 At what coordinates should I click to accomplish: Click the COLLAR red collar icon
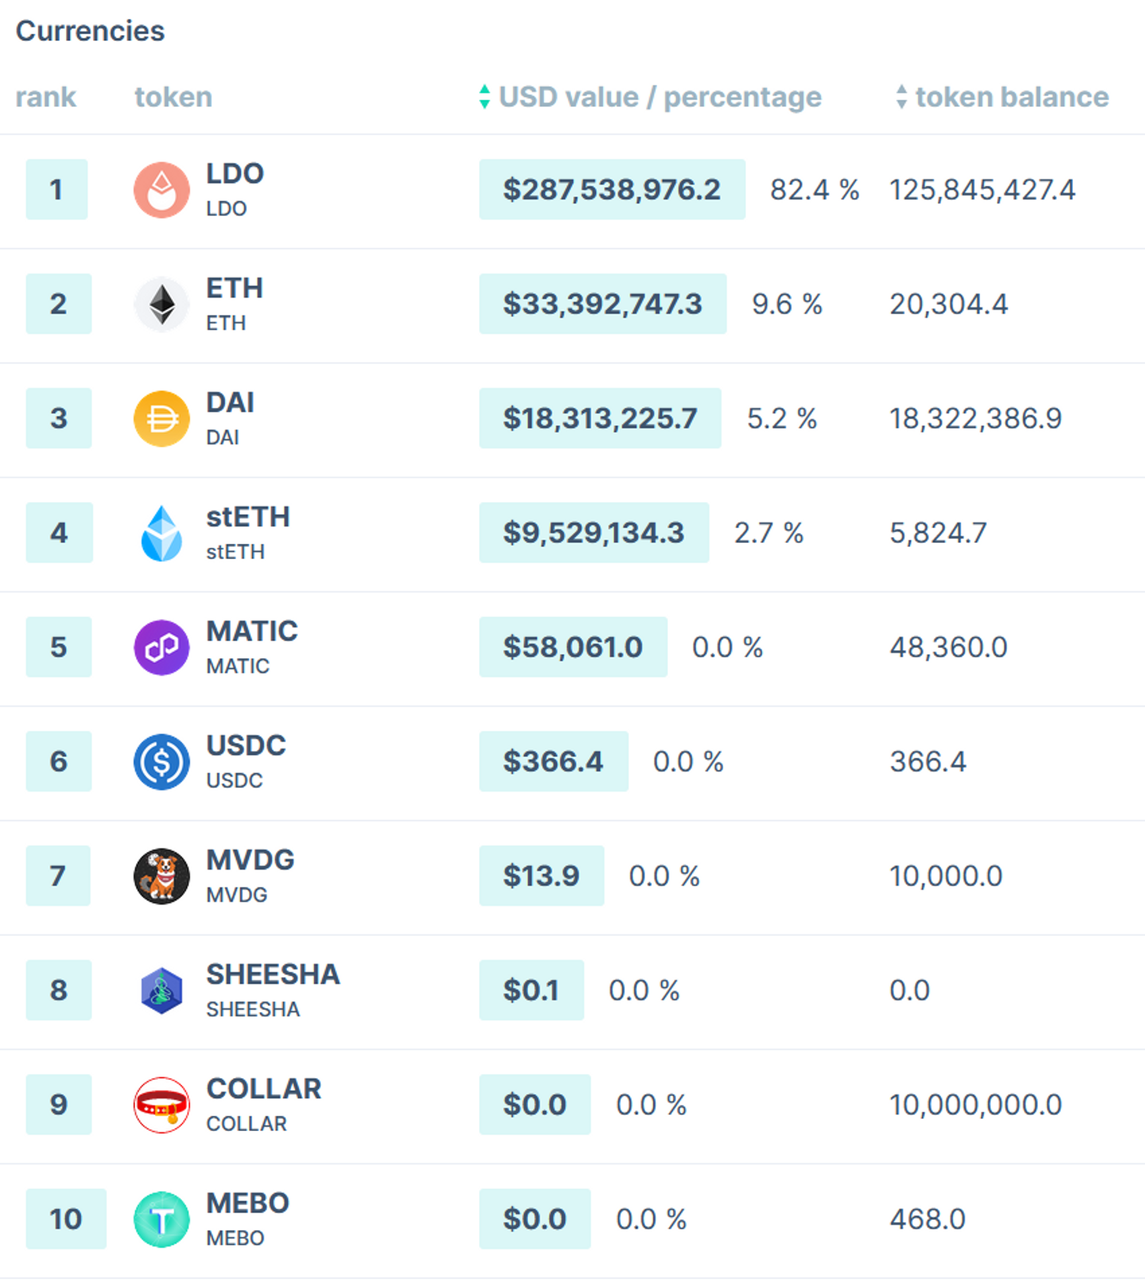pyautogui.click(x=161, y=1105)
